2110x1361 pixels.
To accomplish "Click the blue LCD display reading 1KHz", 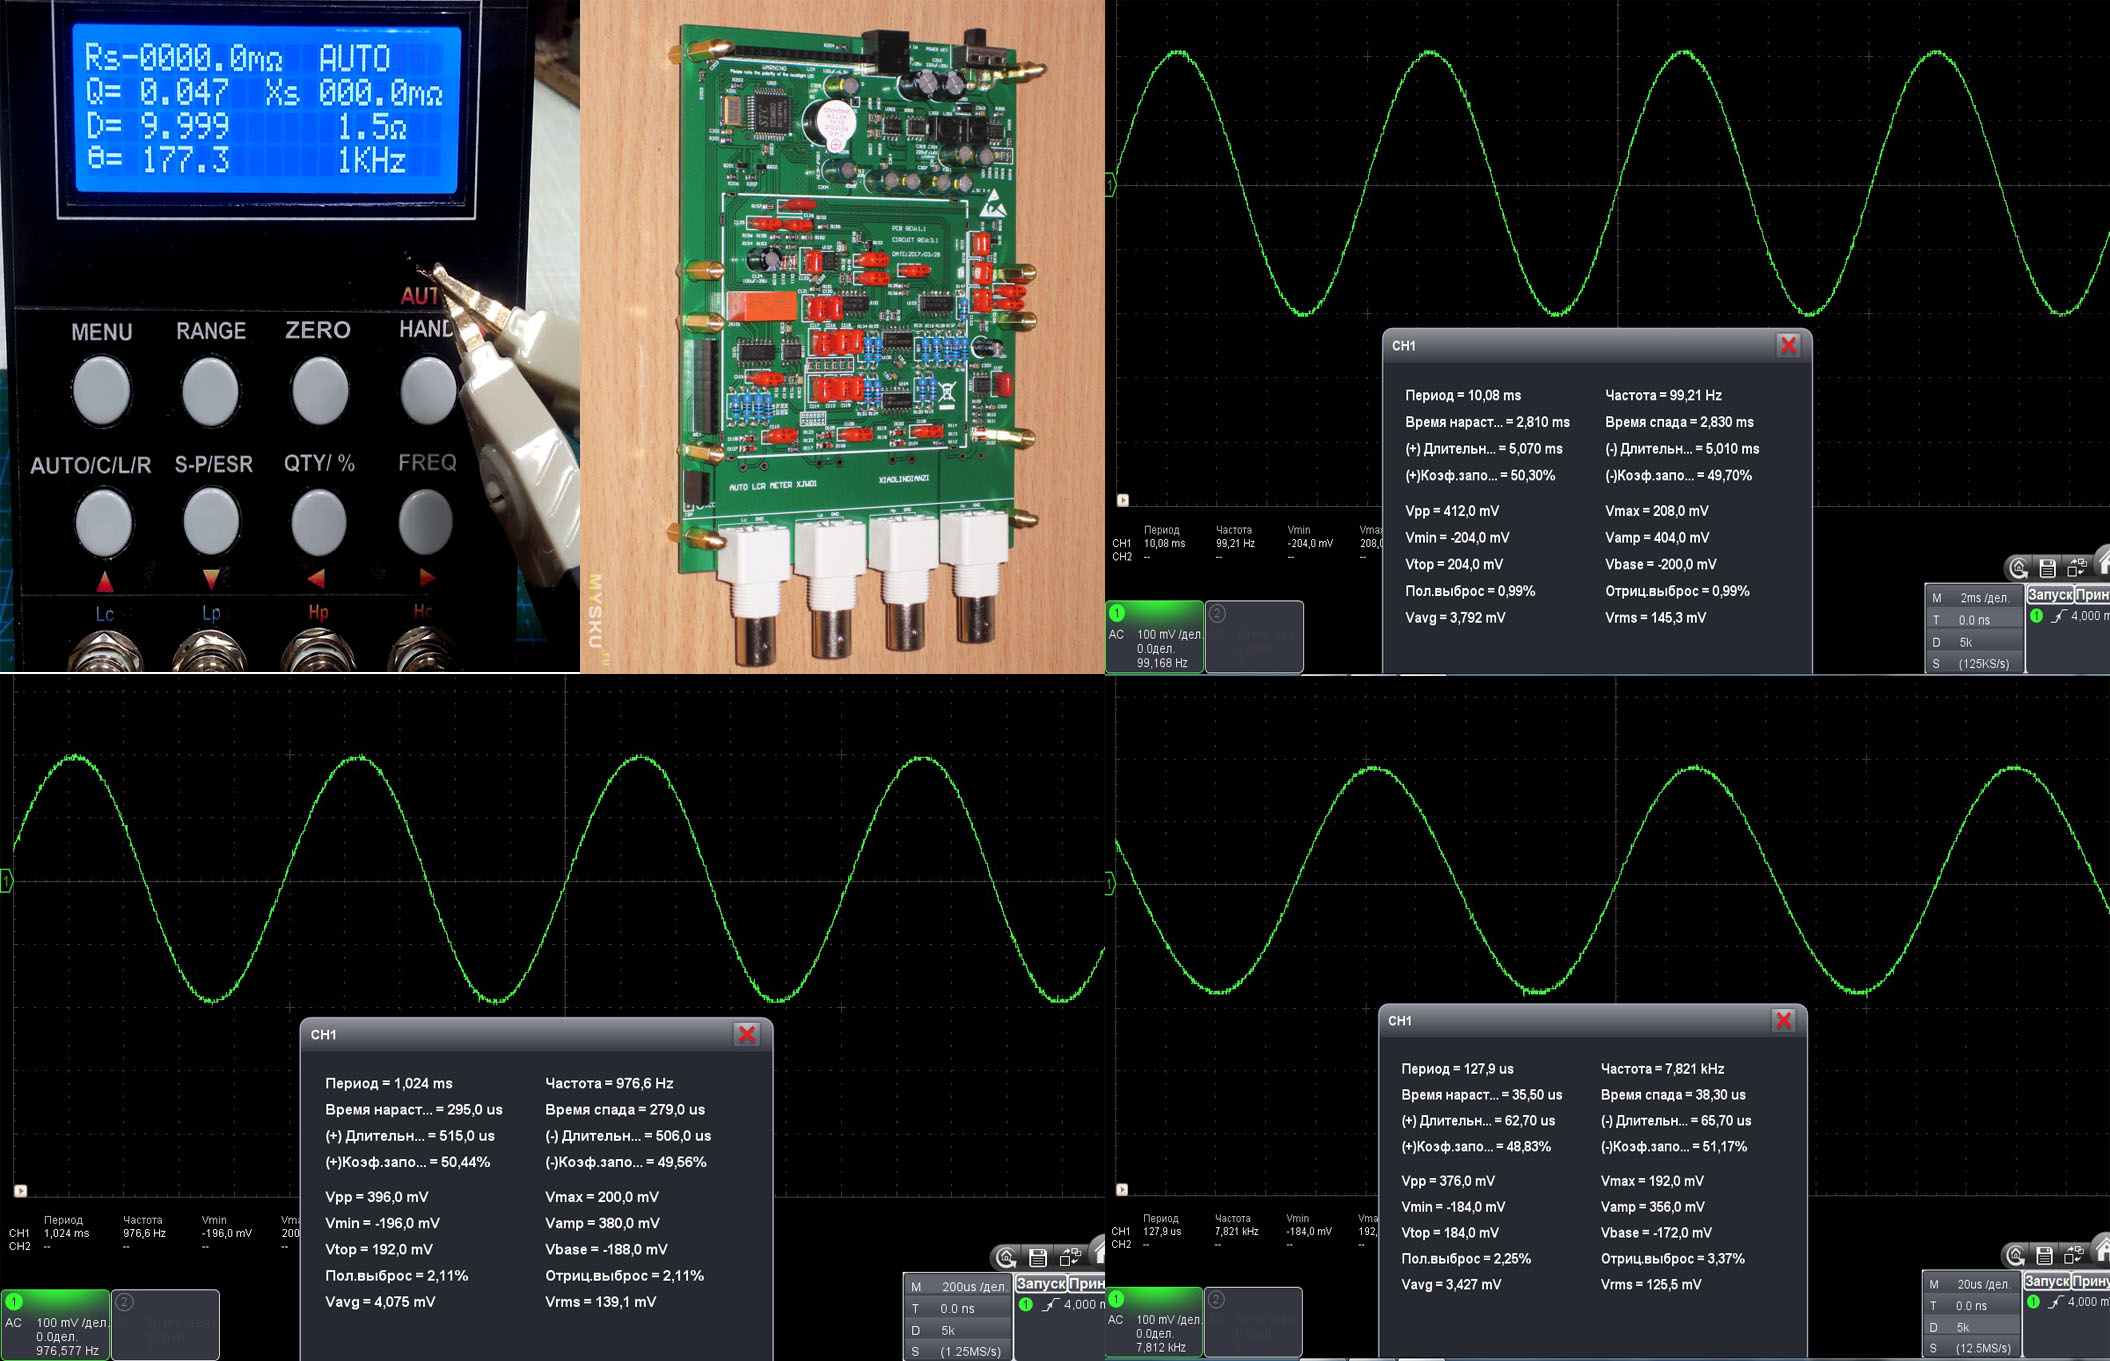I will point(266,109).
